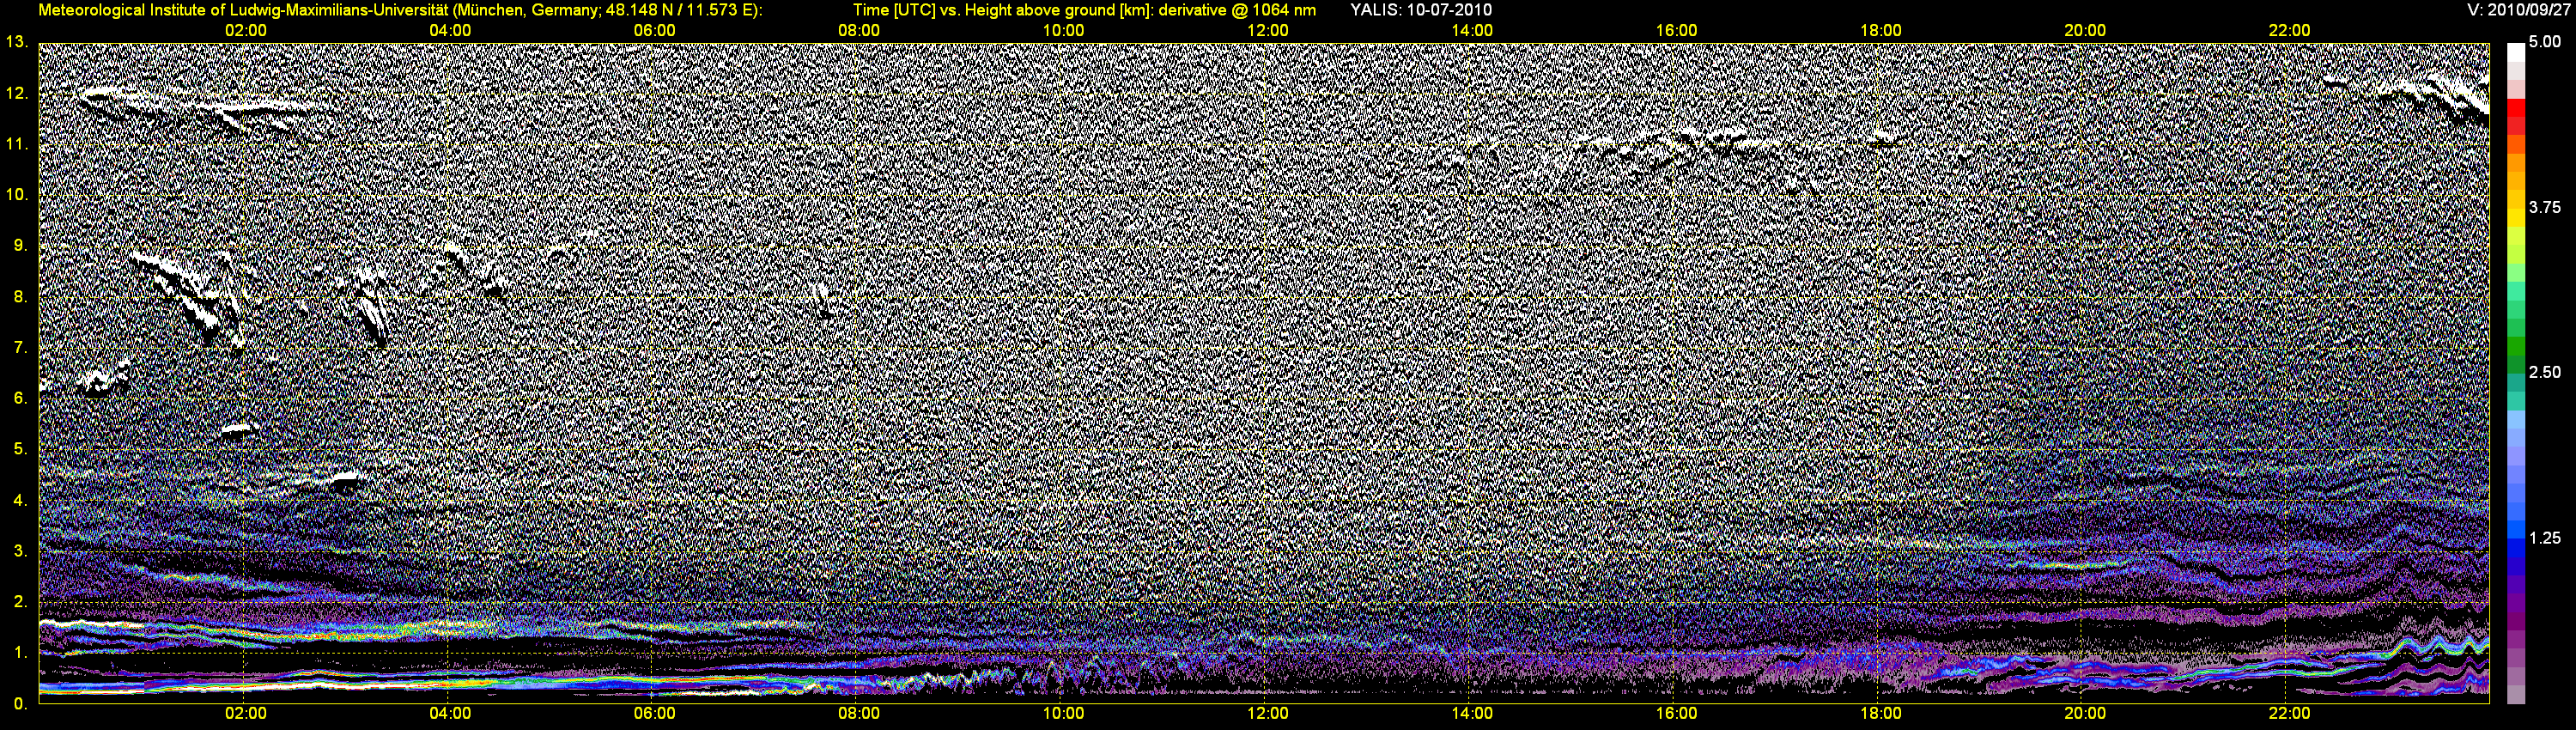Click the 9. height axis label

(20, 245)
